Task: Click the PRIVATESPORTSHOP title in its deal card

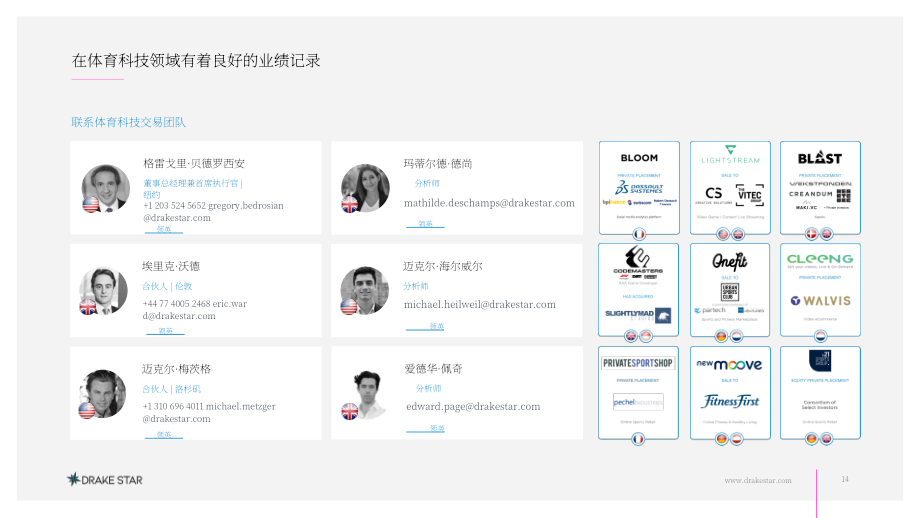Action: coord(638,363)
